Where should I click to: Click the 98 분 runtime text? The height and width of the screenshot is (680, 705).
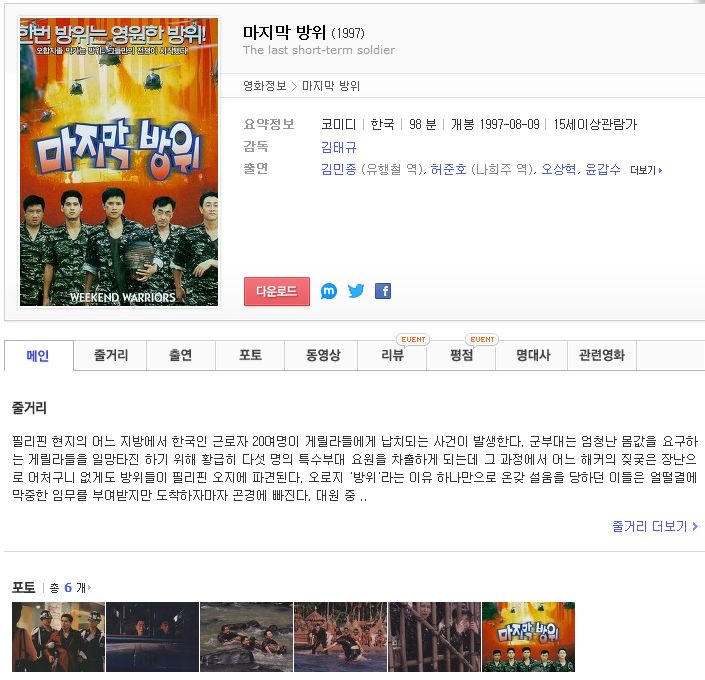(x=423, y=124)
